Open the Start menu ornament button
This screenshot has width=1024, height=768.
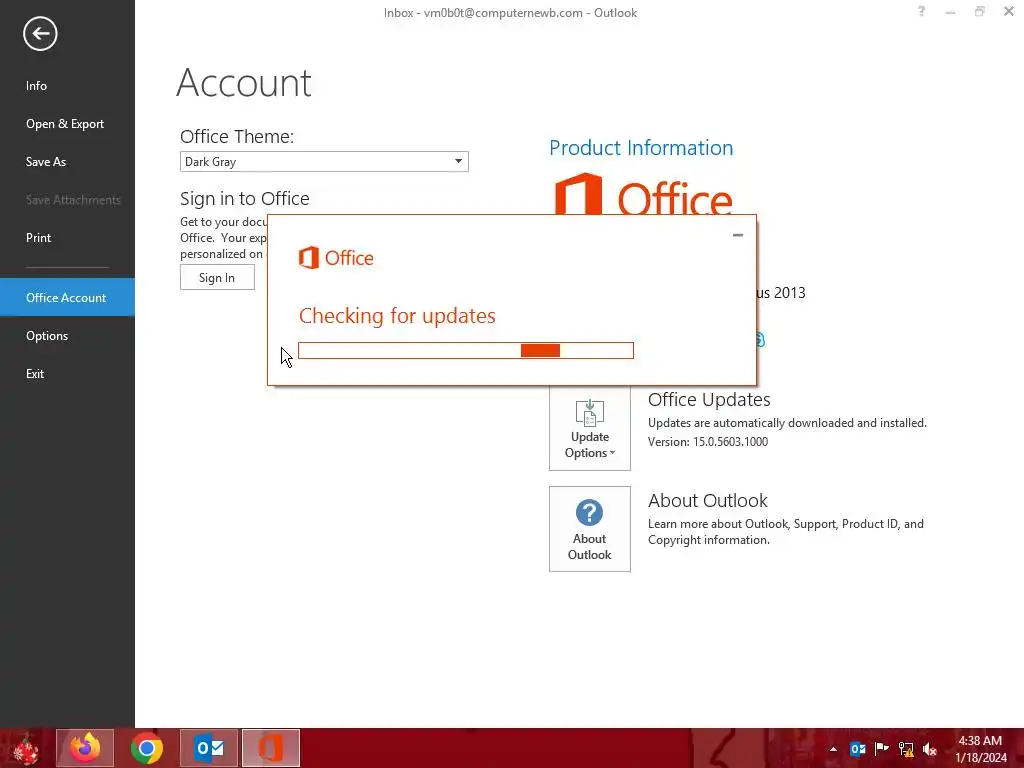26,748
